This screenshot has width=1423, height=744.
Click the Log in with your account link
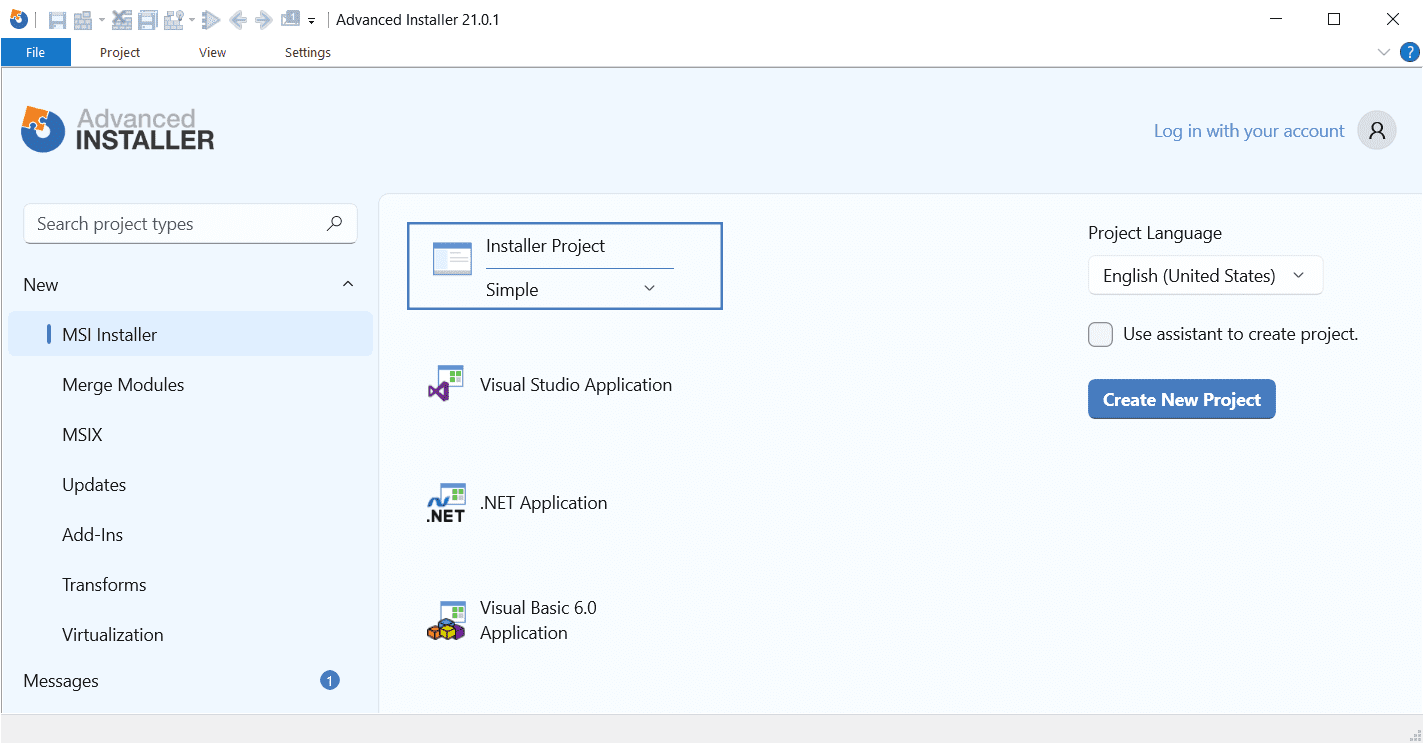(x=1248, y=131)
